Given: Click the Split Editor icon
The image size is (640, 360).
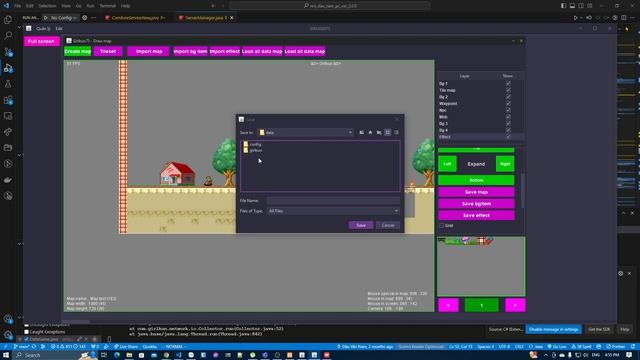Looking at the screenshot, I should [624, 18].
